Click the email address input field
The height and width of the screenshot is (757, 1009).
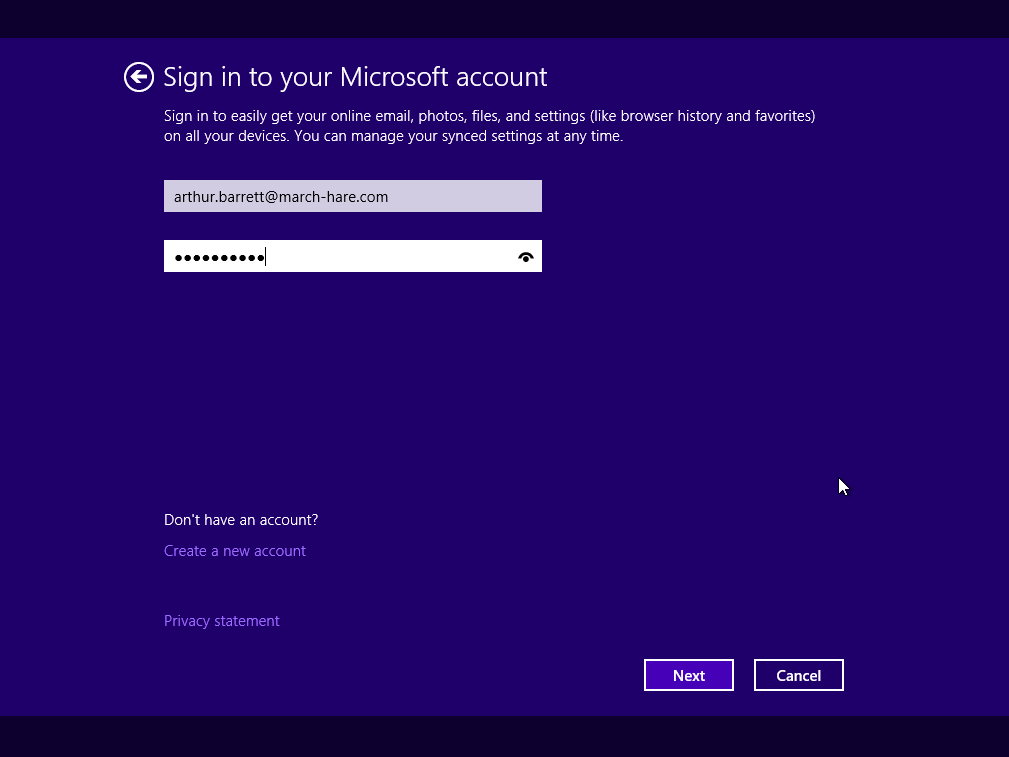(353, 196)
